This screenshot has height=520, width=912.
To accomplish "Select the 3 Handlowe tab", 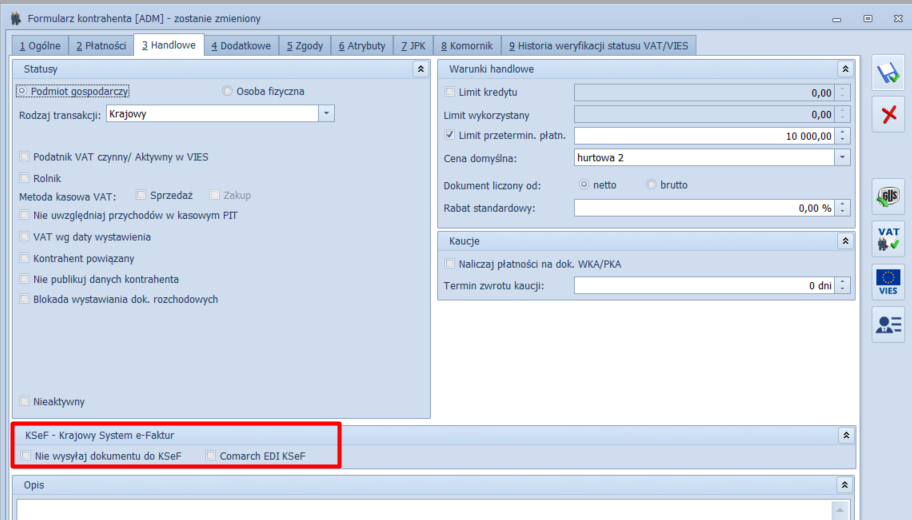I will [x=169, y=45].
